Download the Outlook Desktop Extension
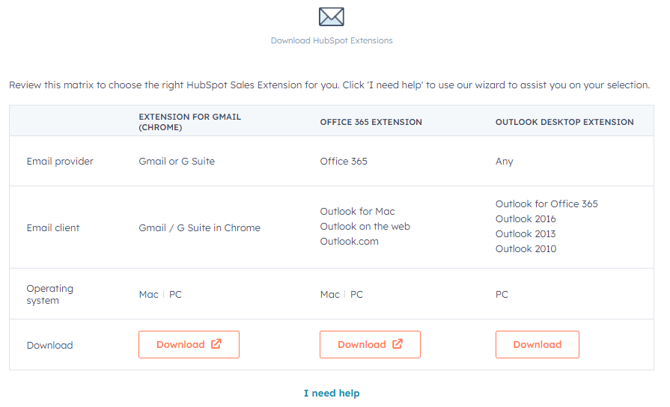This screenshot has width=670, height=407. pos(538,344)
